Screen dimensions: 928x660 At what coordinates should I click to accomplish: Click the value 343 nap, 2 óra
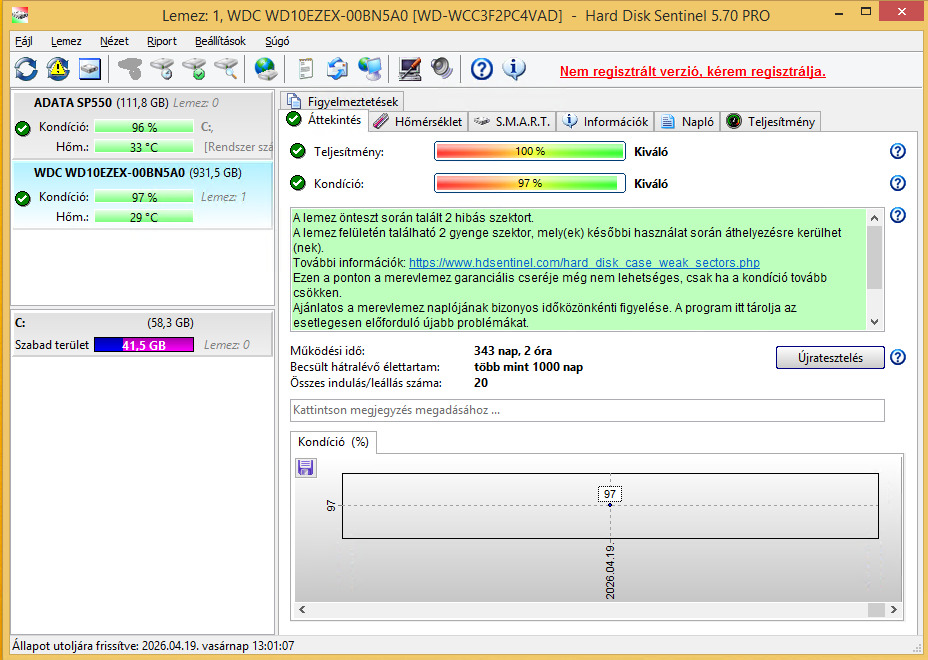pos(513,351)
